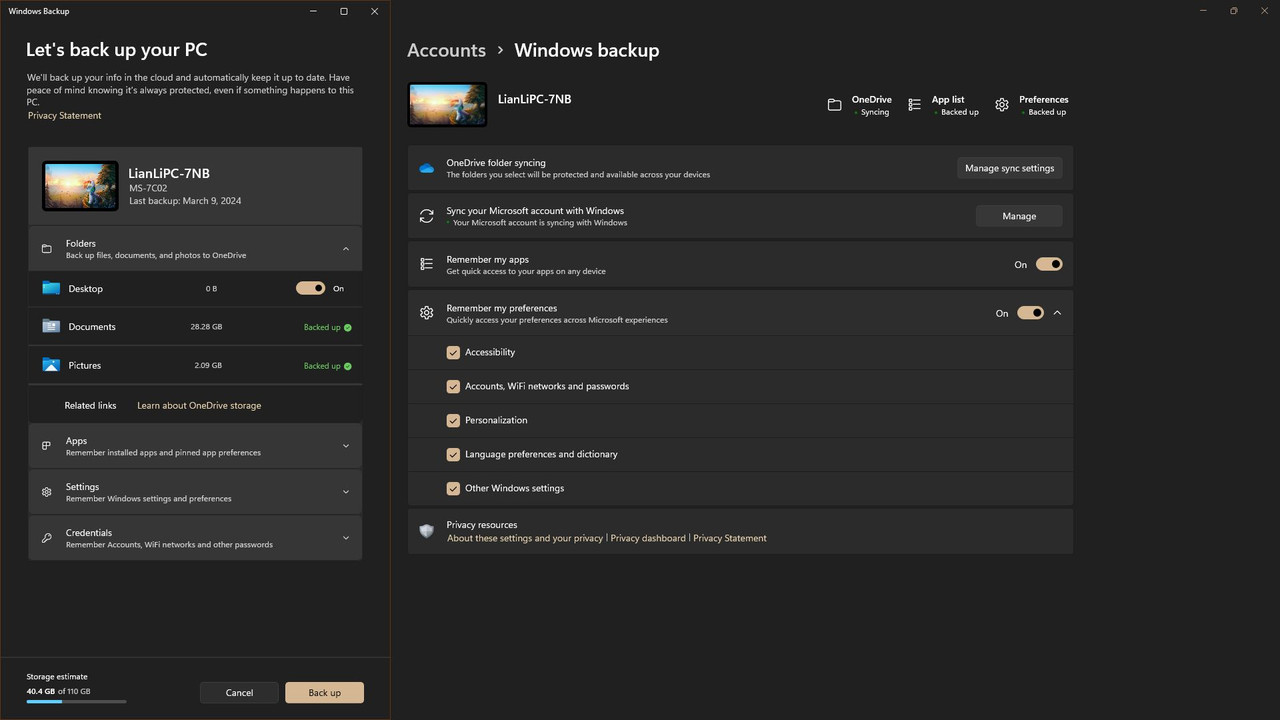Click the Remember my apps list icon

click(427, 264)
